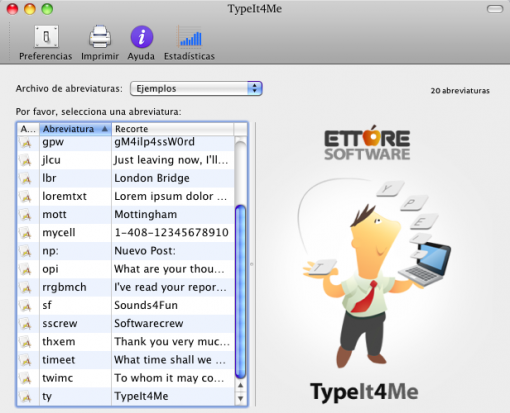Screen dimensions: 510x413
Task: Click the 'Nuevo Post:' clipping text
Action: [x=145, y=251]
